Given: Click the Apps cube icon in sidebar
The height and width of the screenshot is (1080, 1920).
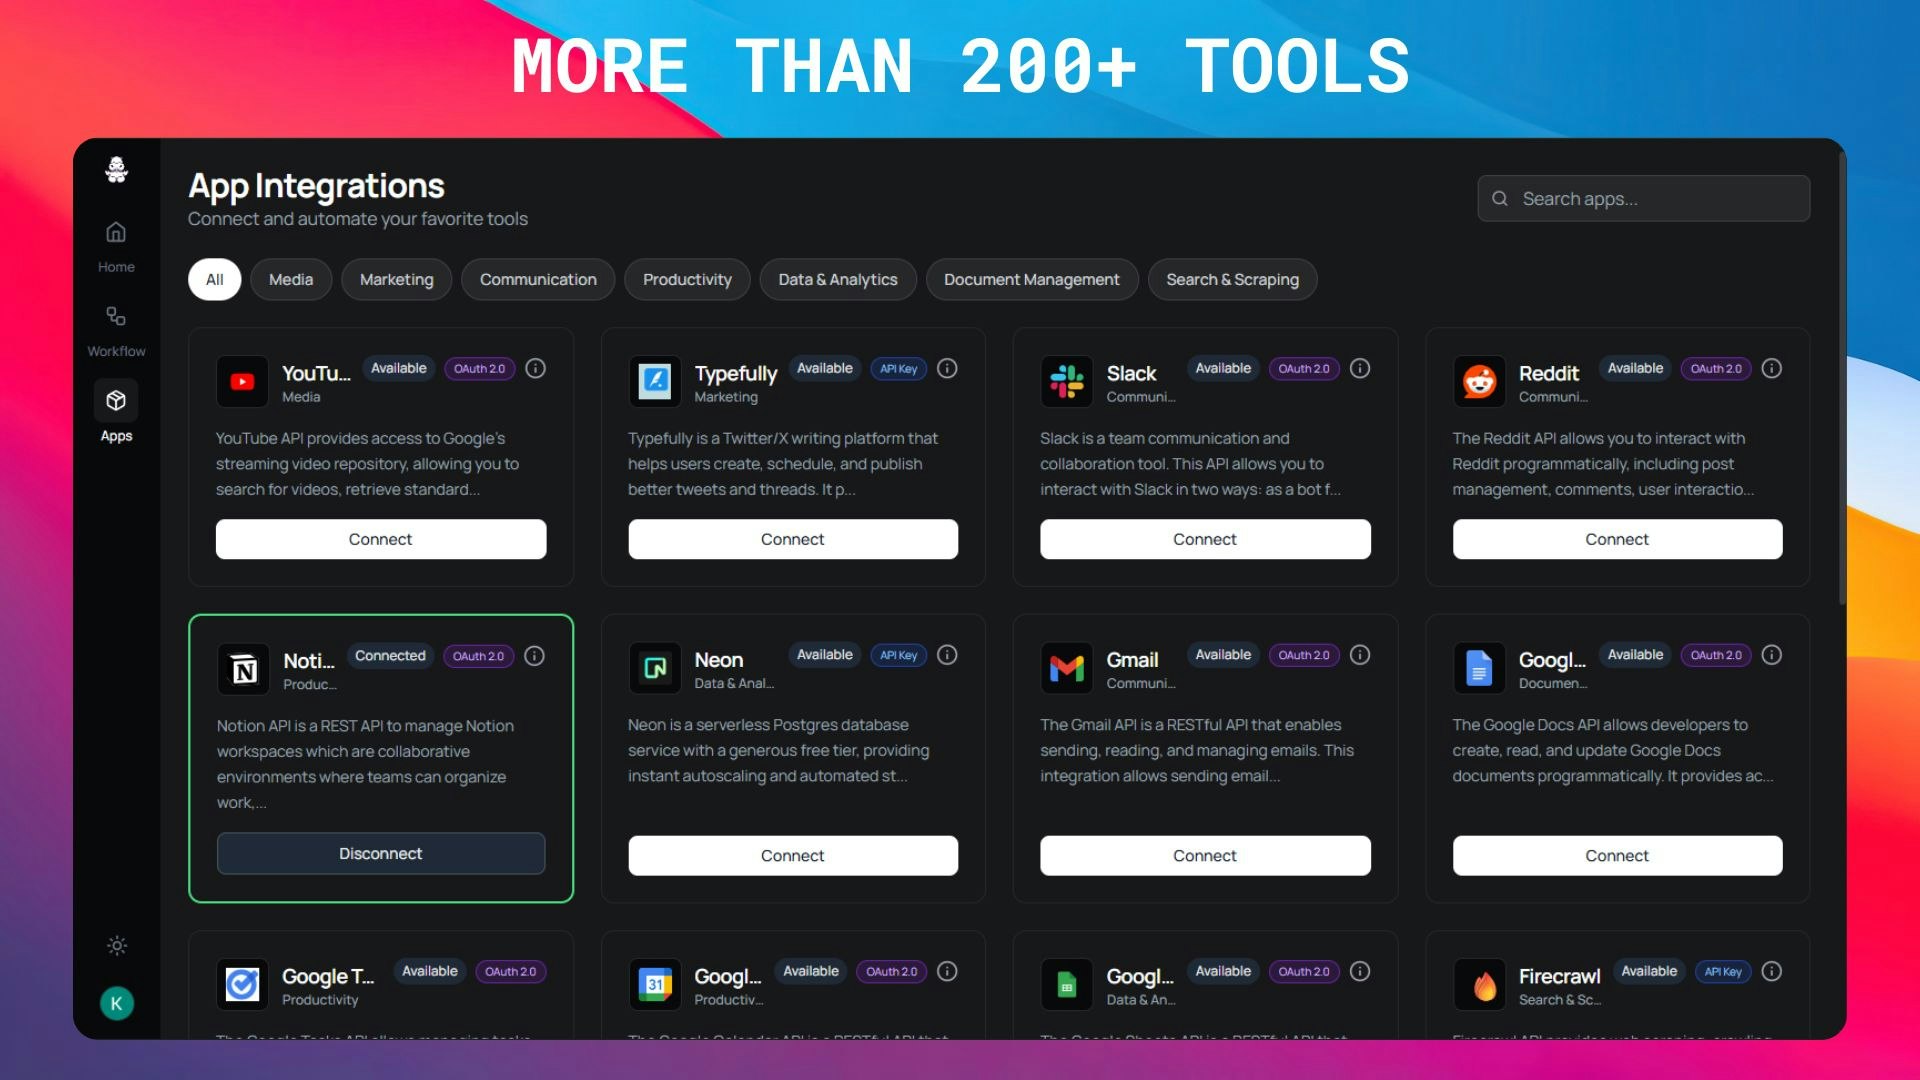Looking at the screenshot, I should click(116, 401).
